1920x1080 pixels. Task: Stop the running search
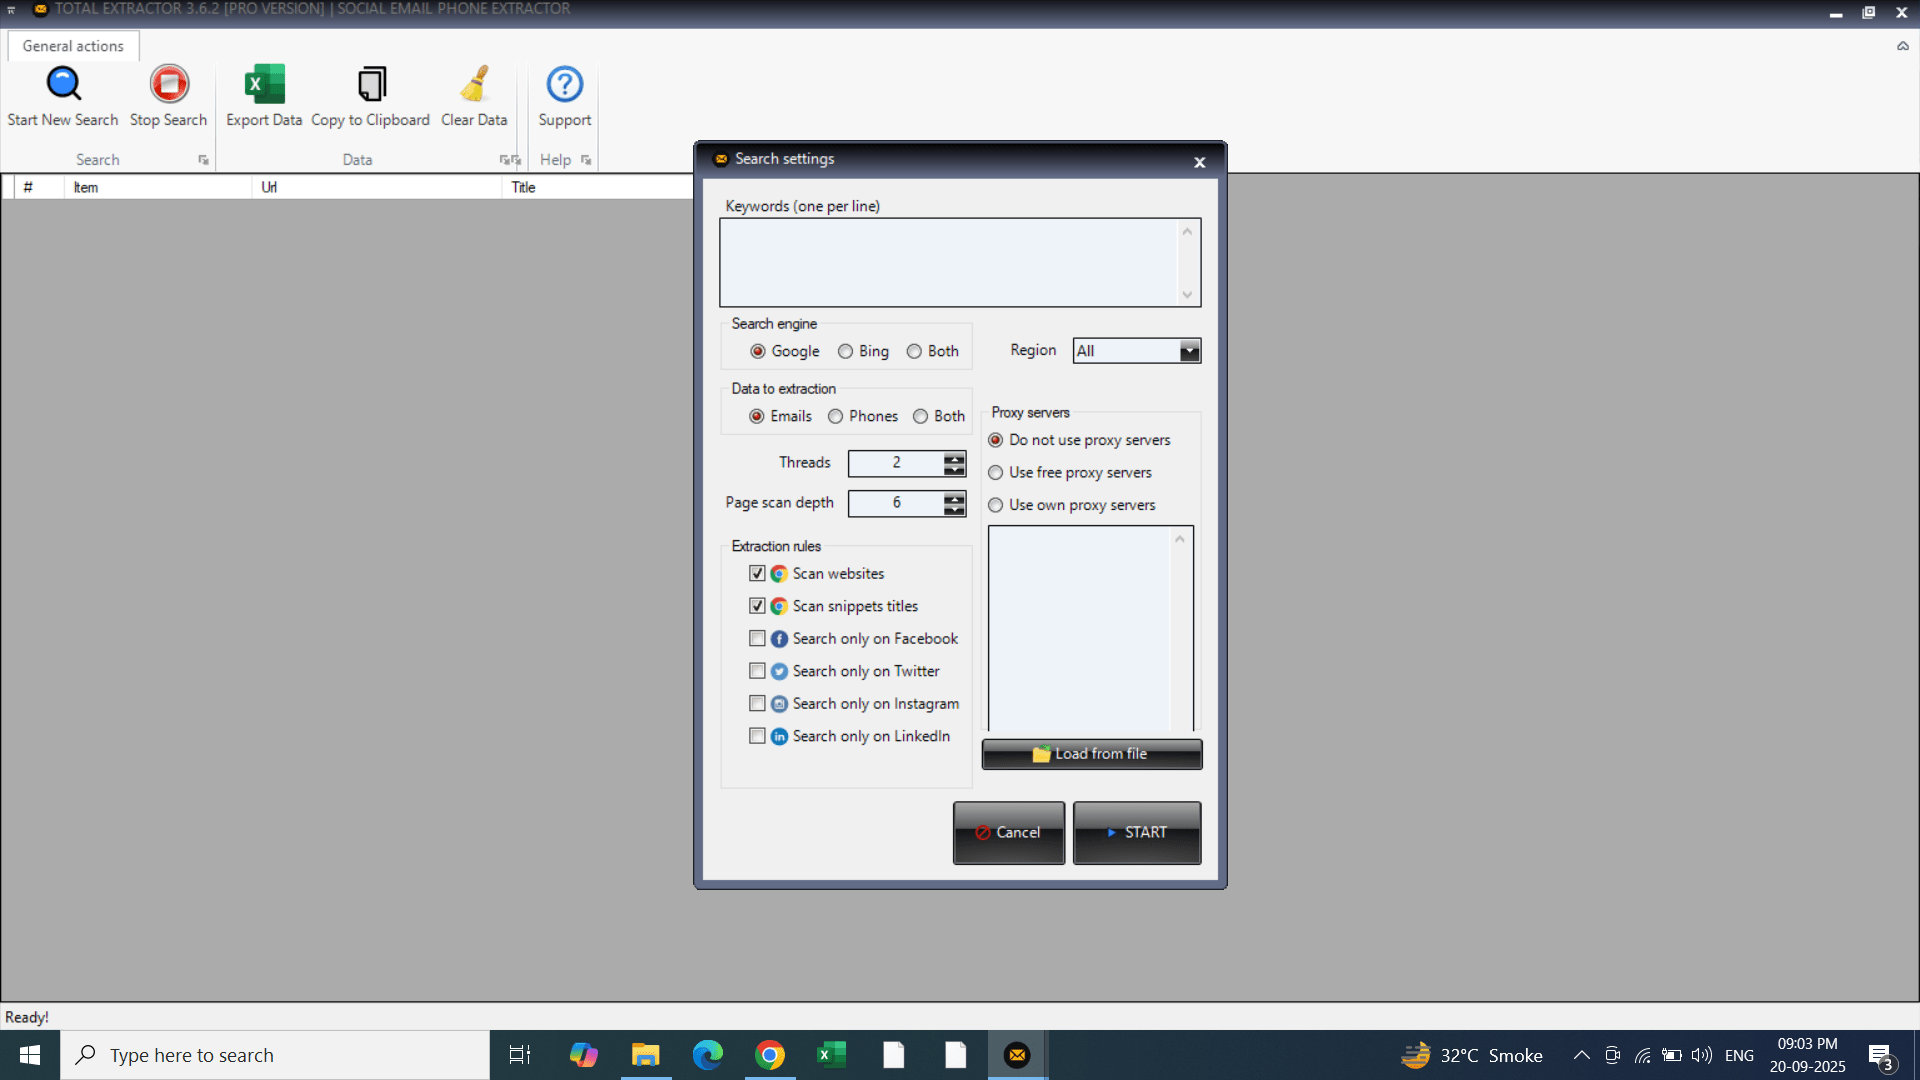(x=168, y=95)
